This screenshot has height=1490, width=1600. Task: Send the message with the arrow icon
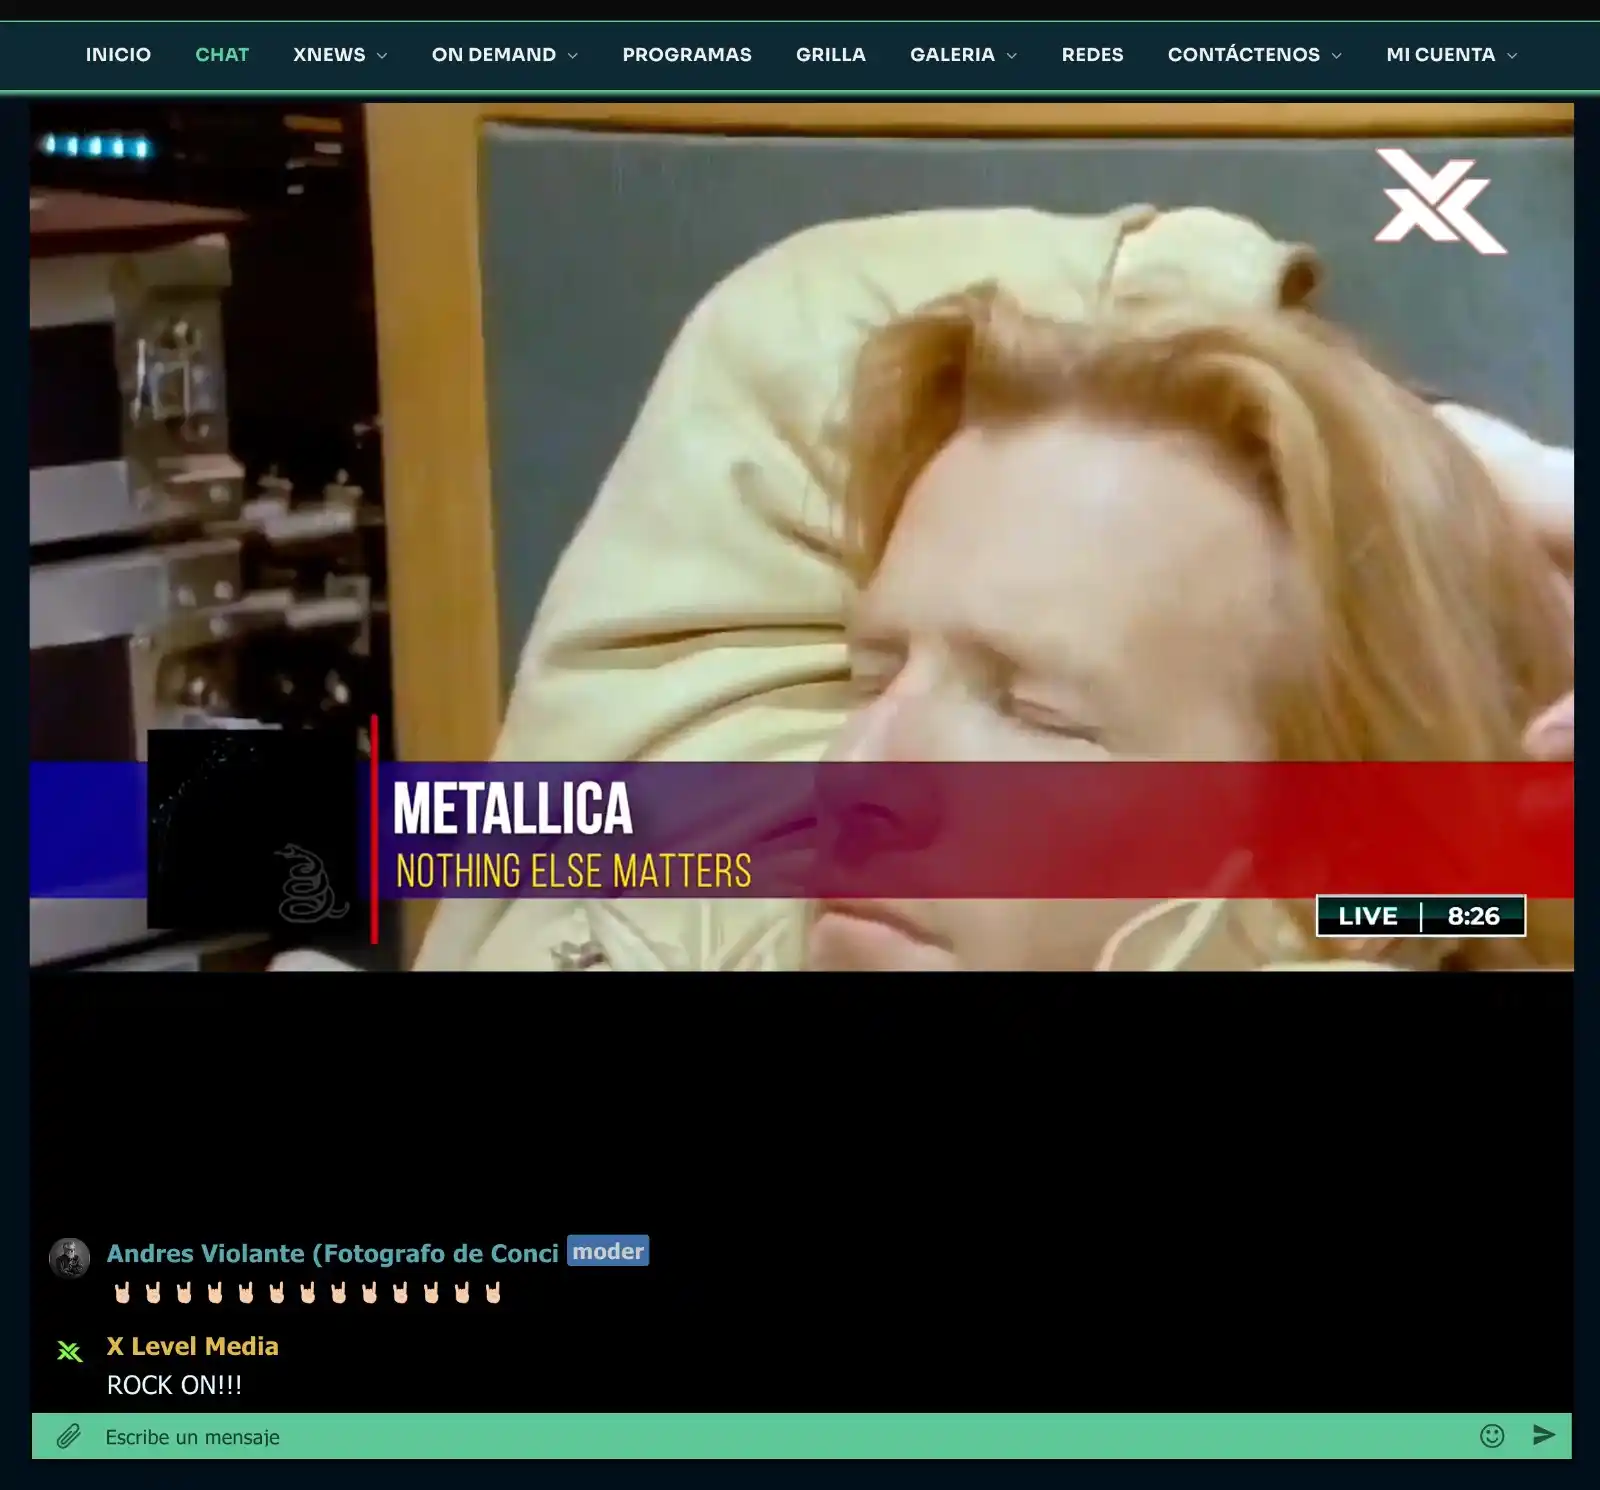click(1544, 1436)
